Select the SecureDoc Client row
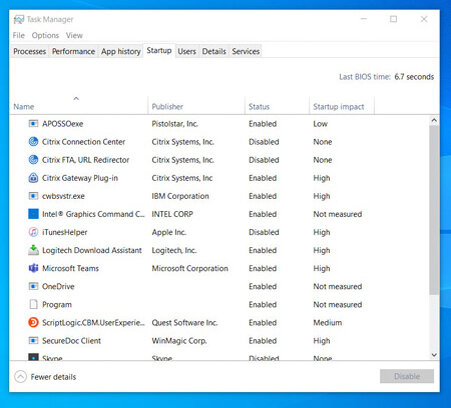Viewport: 451px width, 408px height. pos(219,341)
